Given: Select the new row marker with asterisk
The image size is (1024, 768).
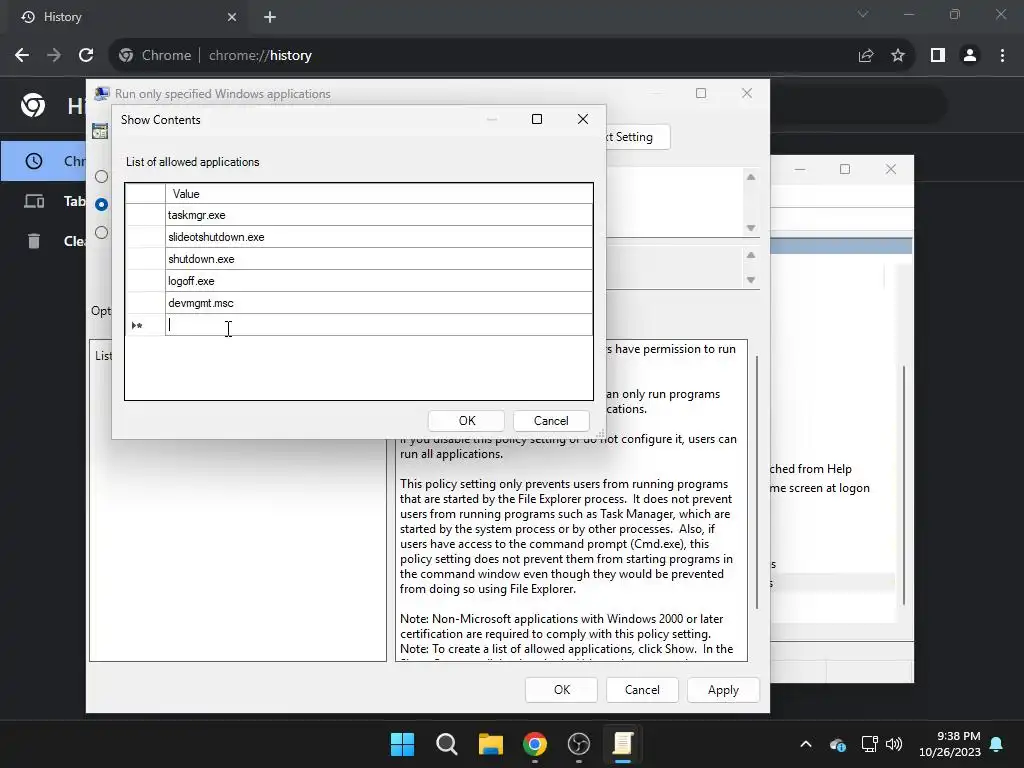Looking at the screenshot, I should 145,325.
